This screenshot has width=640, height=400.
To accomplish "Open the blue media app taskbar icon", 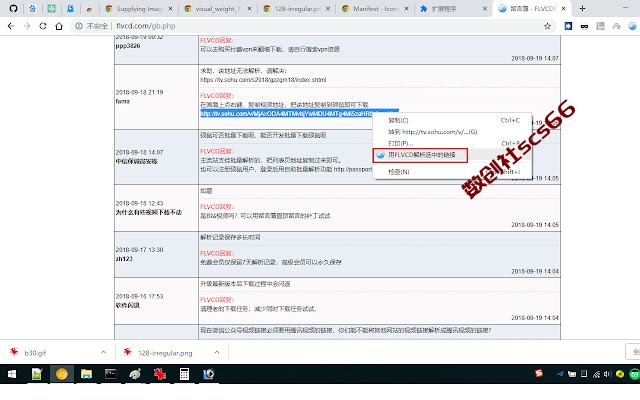I will pos(209,374).
